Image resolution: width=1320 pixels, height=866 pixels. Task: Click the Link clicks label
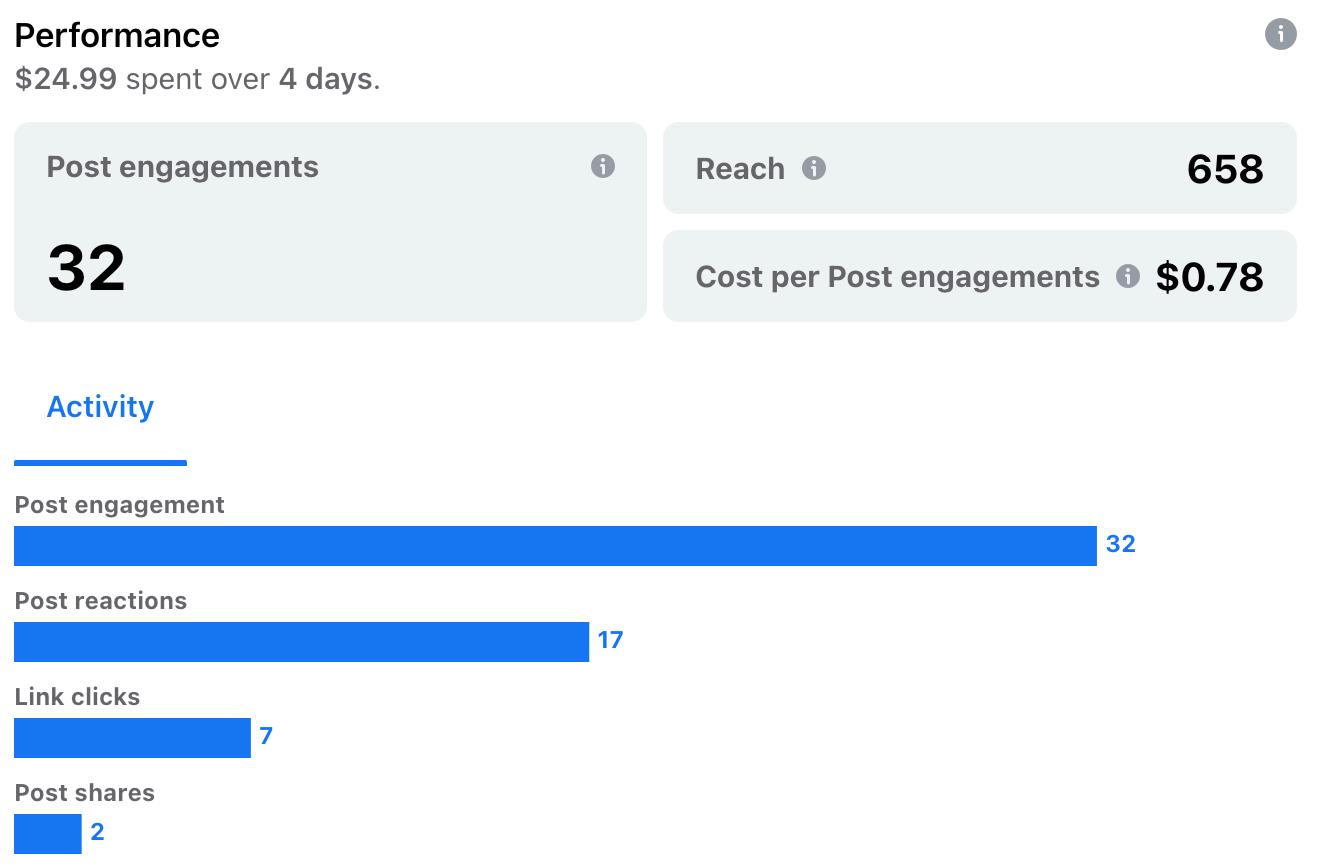point(77,697)
